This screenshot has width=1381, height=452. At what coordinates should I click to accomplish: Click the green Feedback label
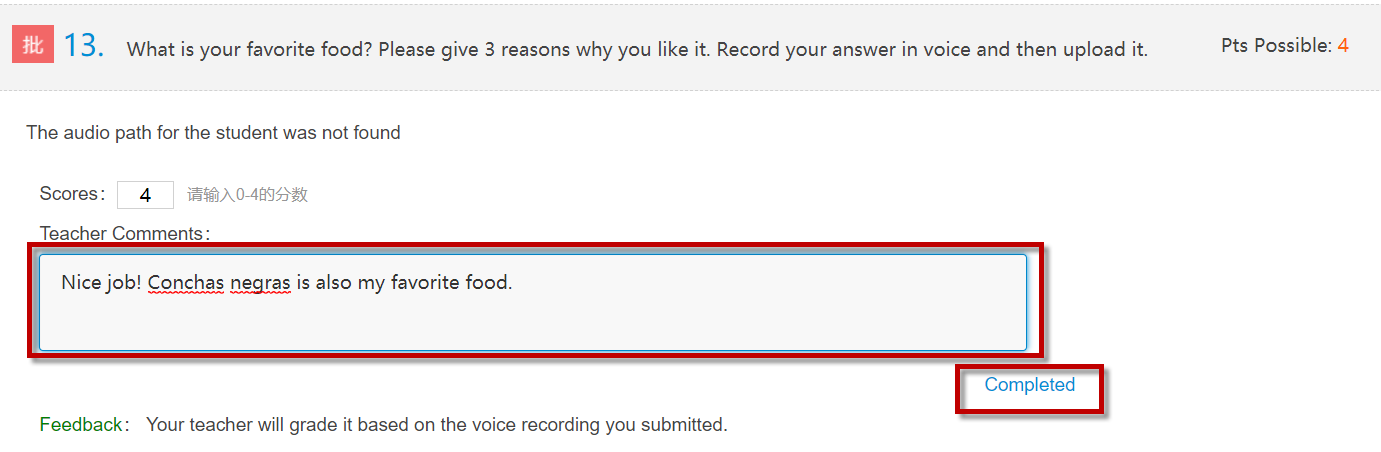point(84,425)
